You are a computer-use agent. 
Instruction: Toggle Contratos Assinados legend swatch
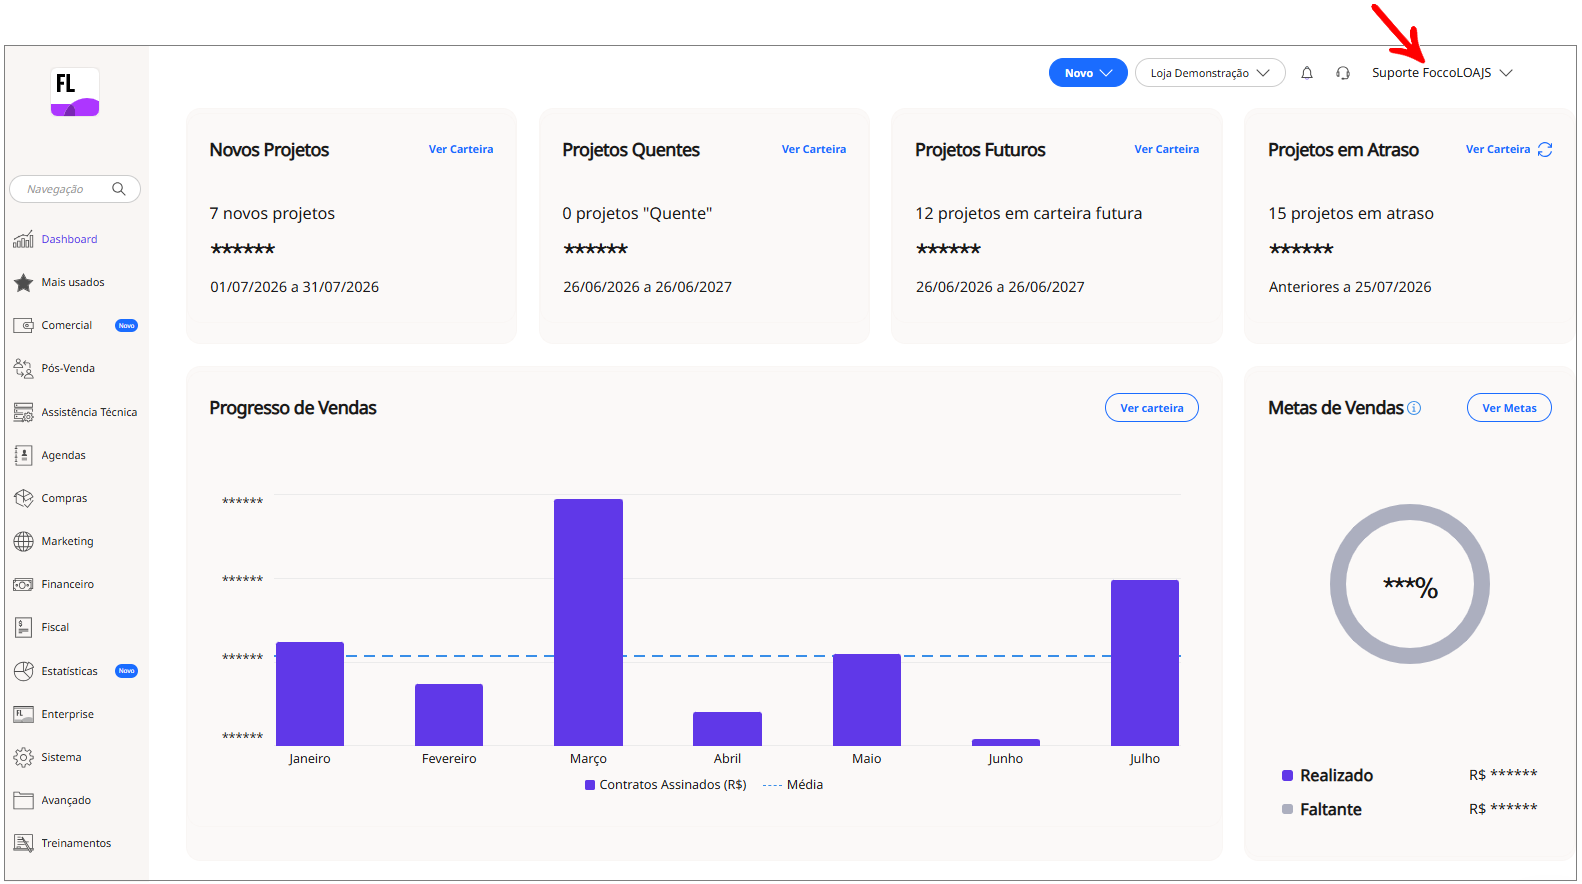(x=590, y=785)
